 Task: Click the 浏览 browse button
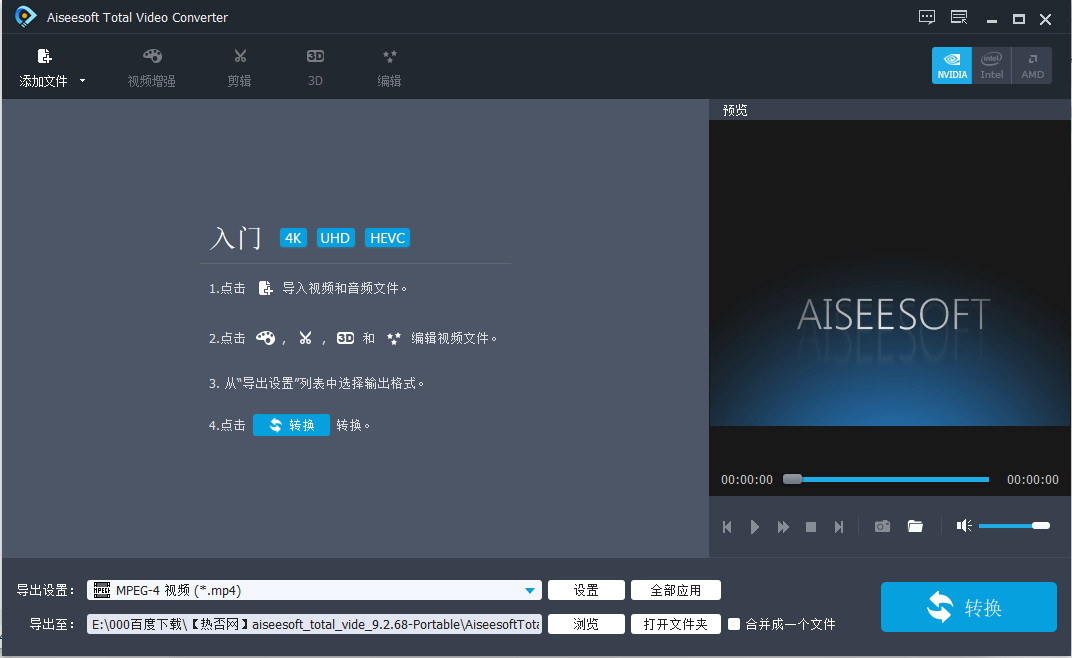pyautogui.click(x=586, y=624)
